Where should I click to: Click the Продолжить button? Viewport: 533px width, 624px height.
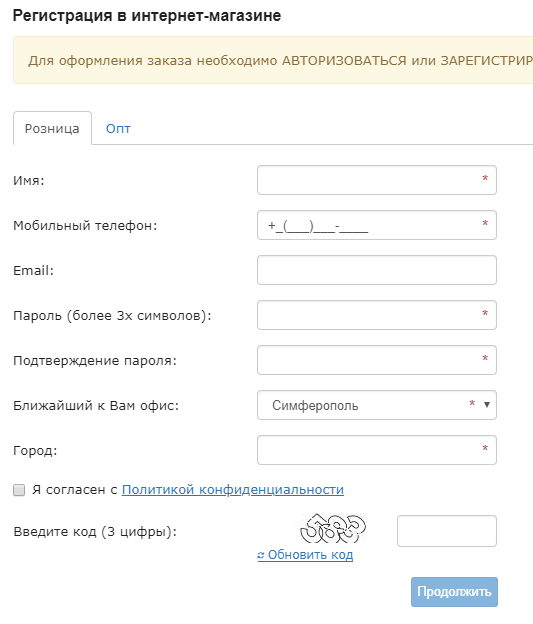tap(454, 592)
